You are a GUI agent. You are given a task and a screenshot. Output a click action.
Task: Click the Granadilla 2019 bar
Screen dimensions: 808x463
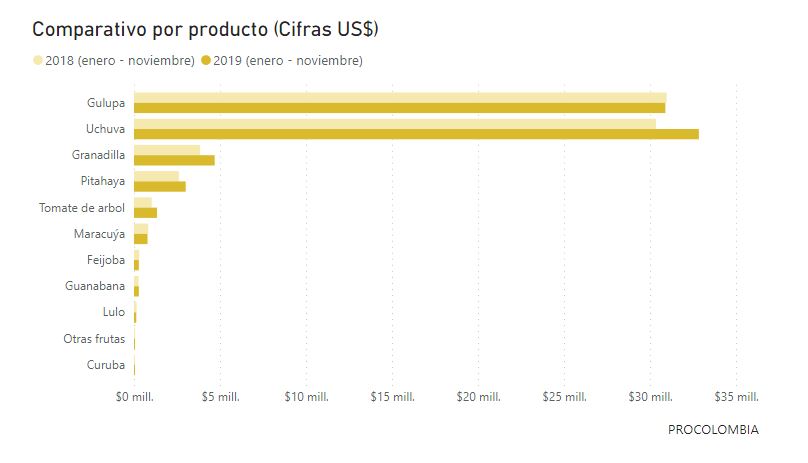(x=174, y=160)
